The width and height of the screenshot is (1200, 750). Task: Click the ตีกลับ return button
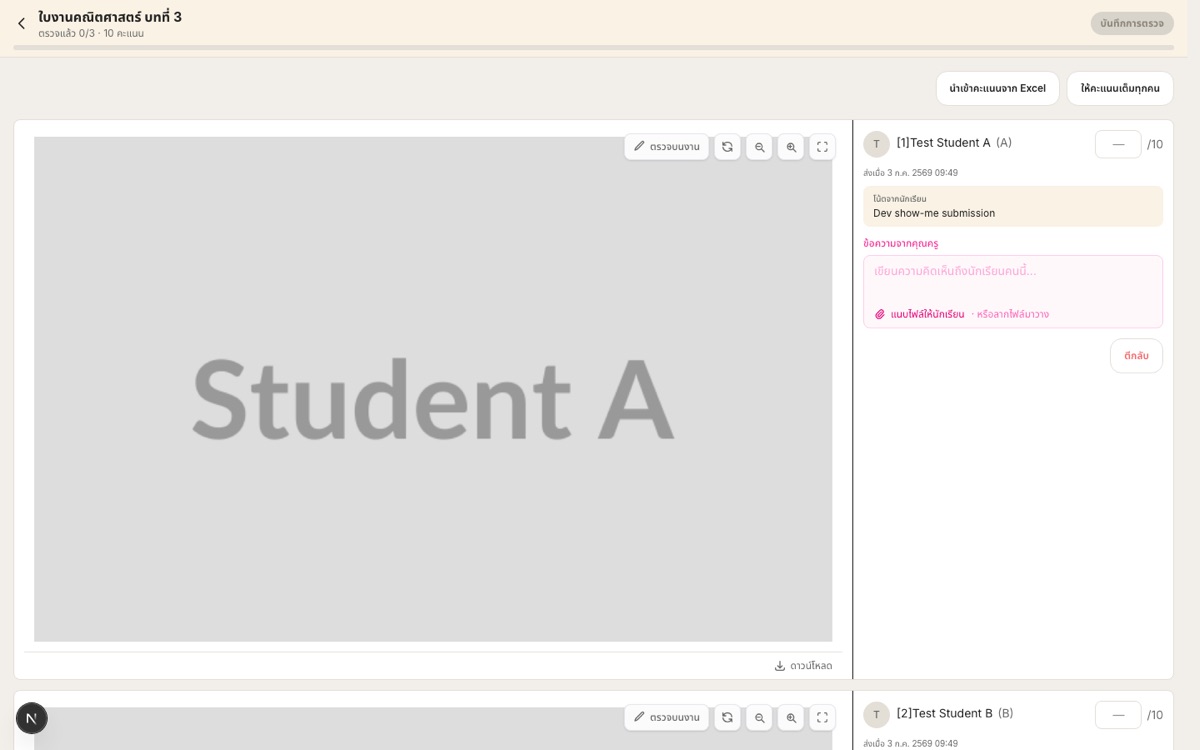1136,356
